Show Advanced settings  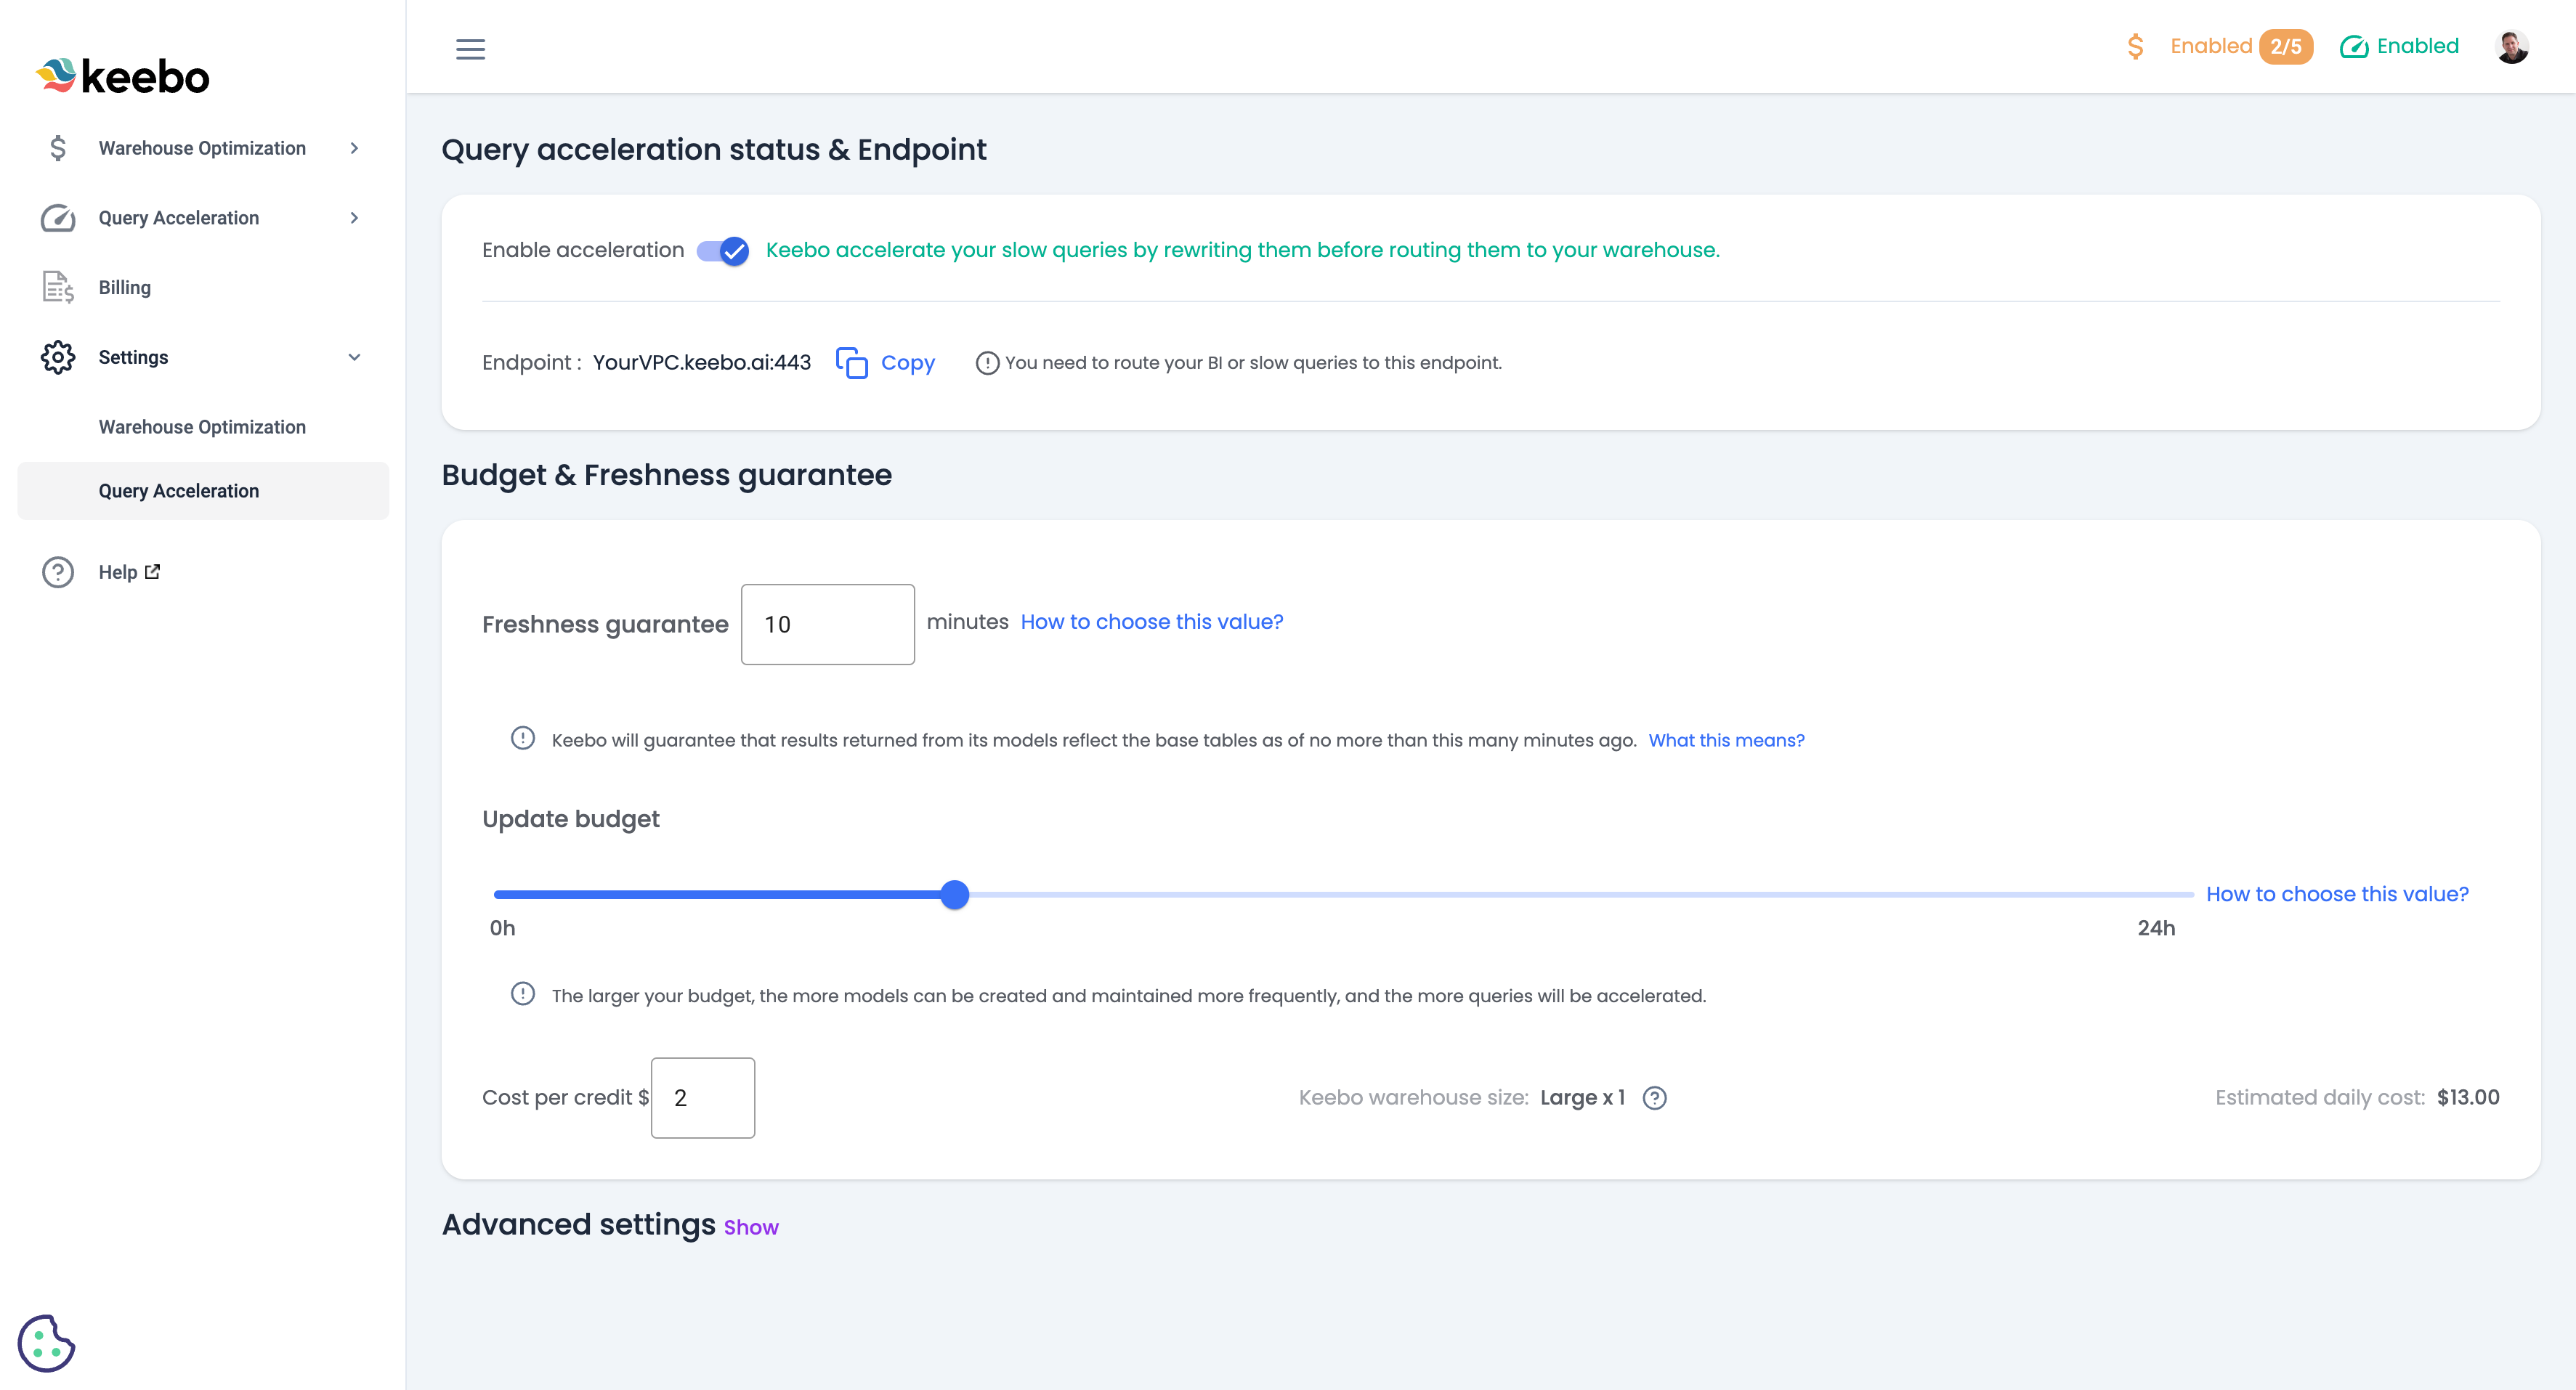pos(751,1227)
